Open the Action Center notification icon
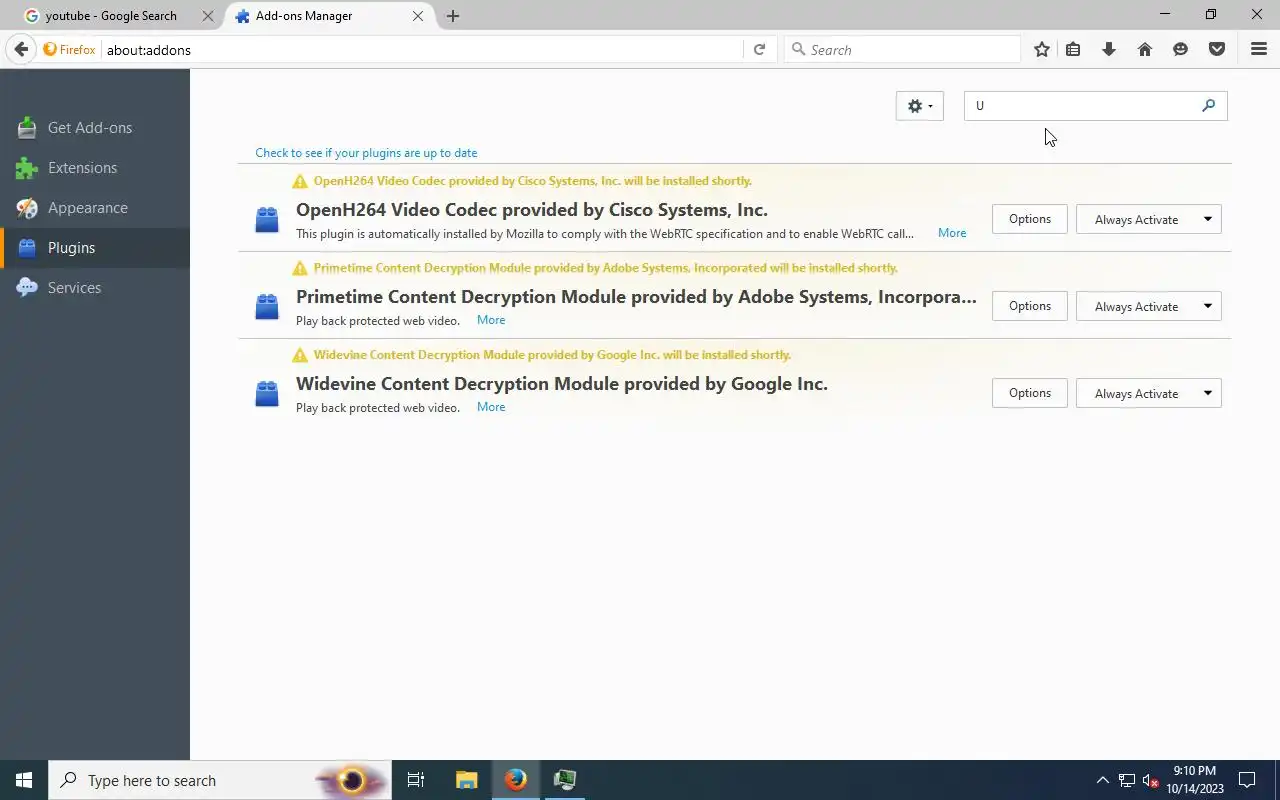 tap(1247, 780)
